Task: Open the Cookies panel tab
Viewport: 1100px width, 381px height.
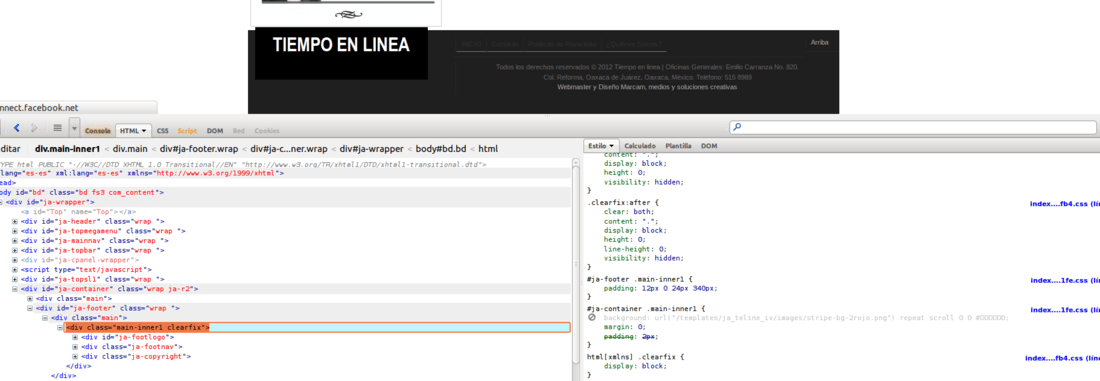Action: coord(267,131)
